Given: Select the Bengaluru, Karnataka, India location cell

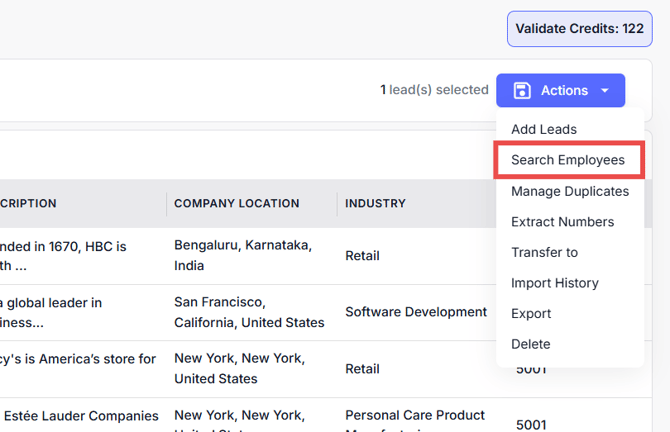Looking at the screenshot, I should click(x=242, y=255).
